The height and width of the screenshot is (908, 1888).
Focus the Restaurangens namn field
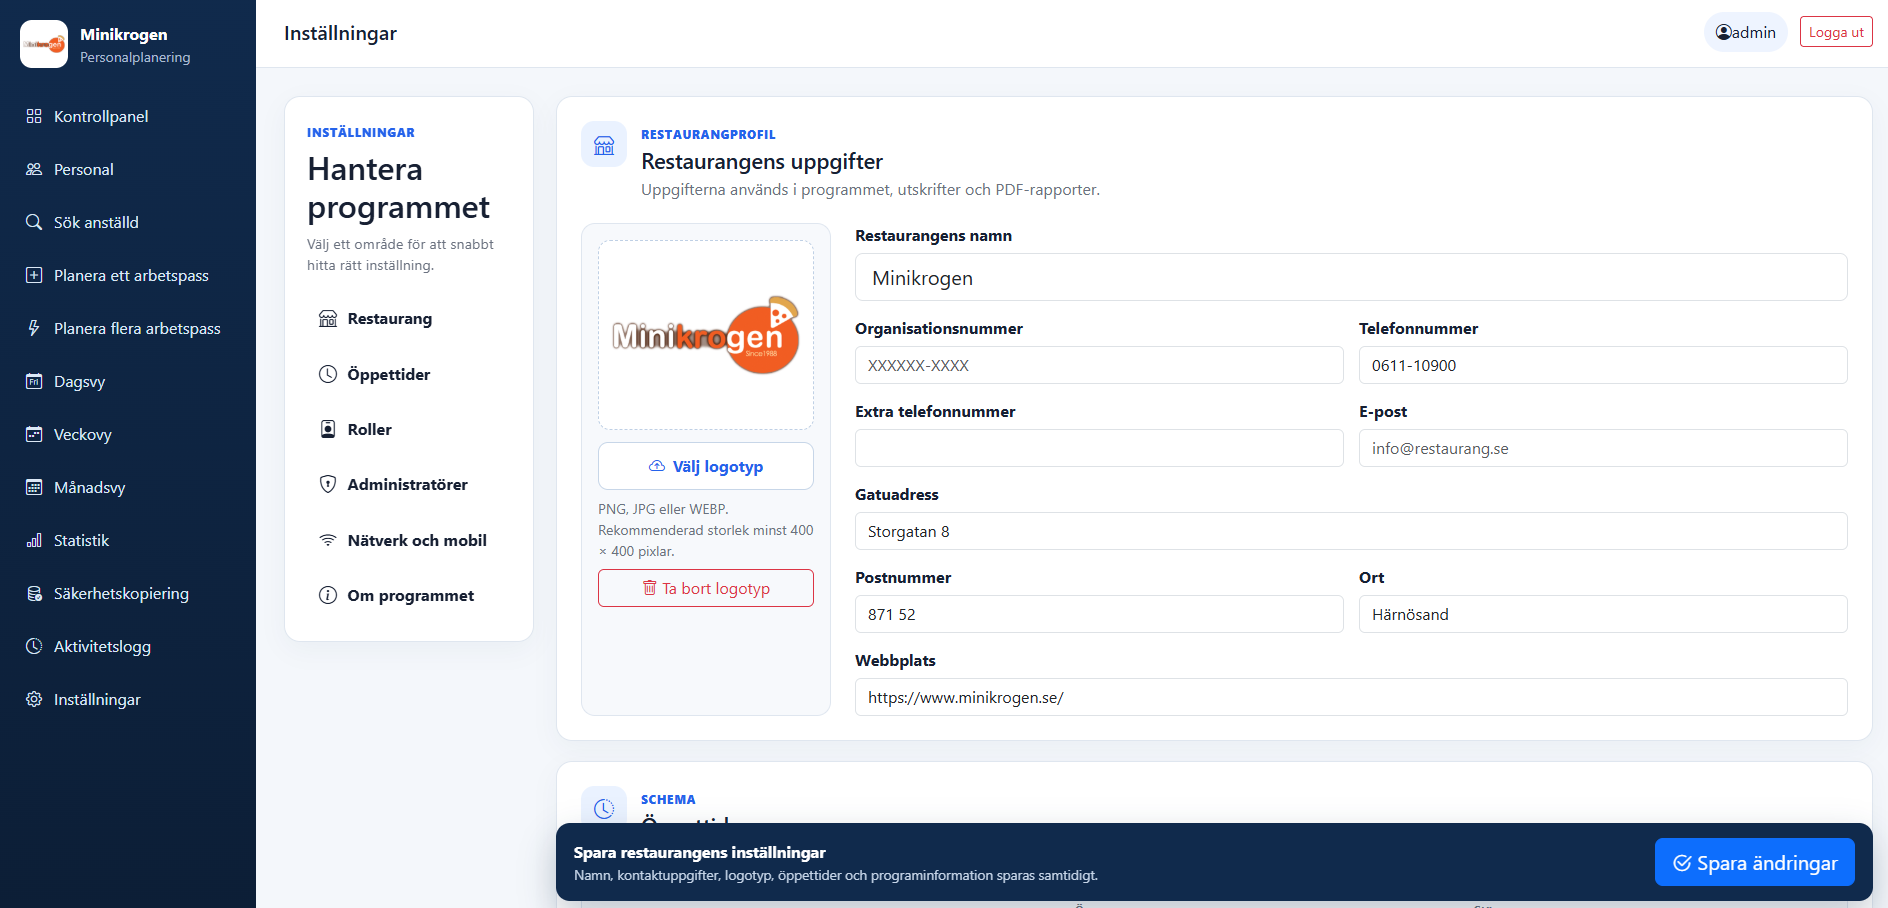[x=1351, y=277]
